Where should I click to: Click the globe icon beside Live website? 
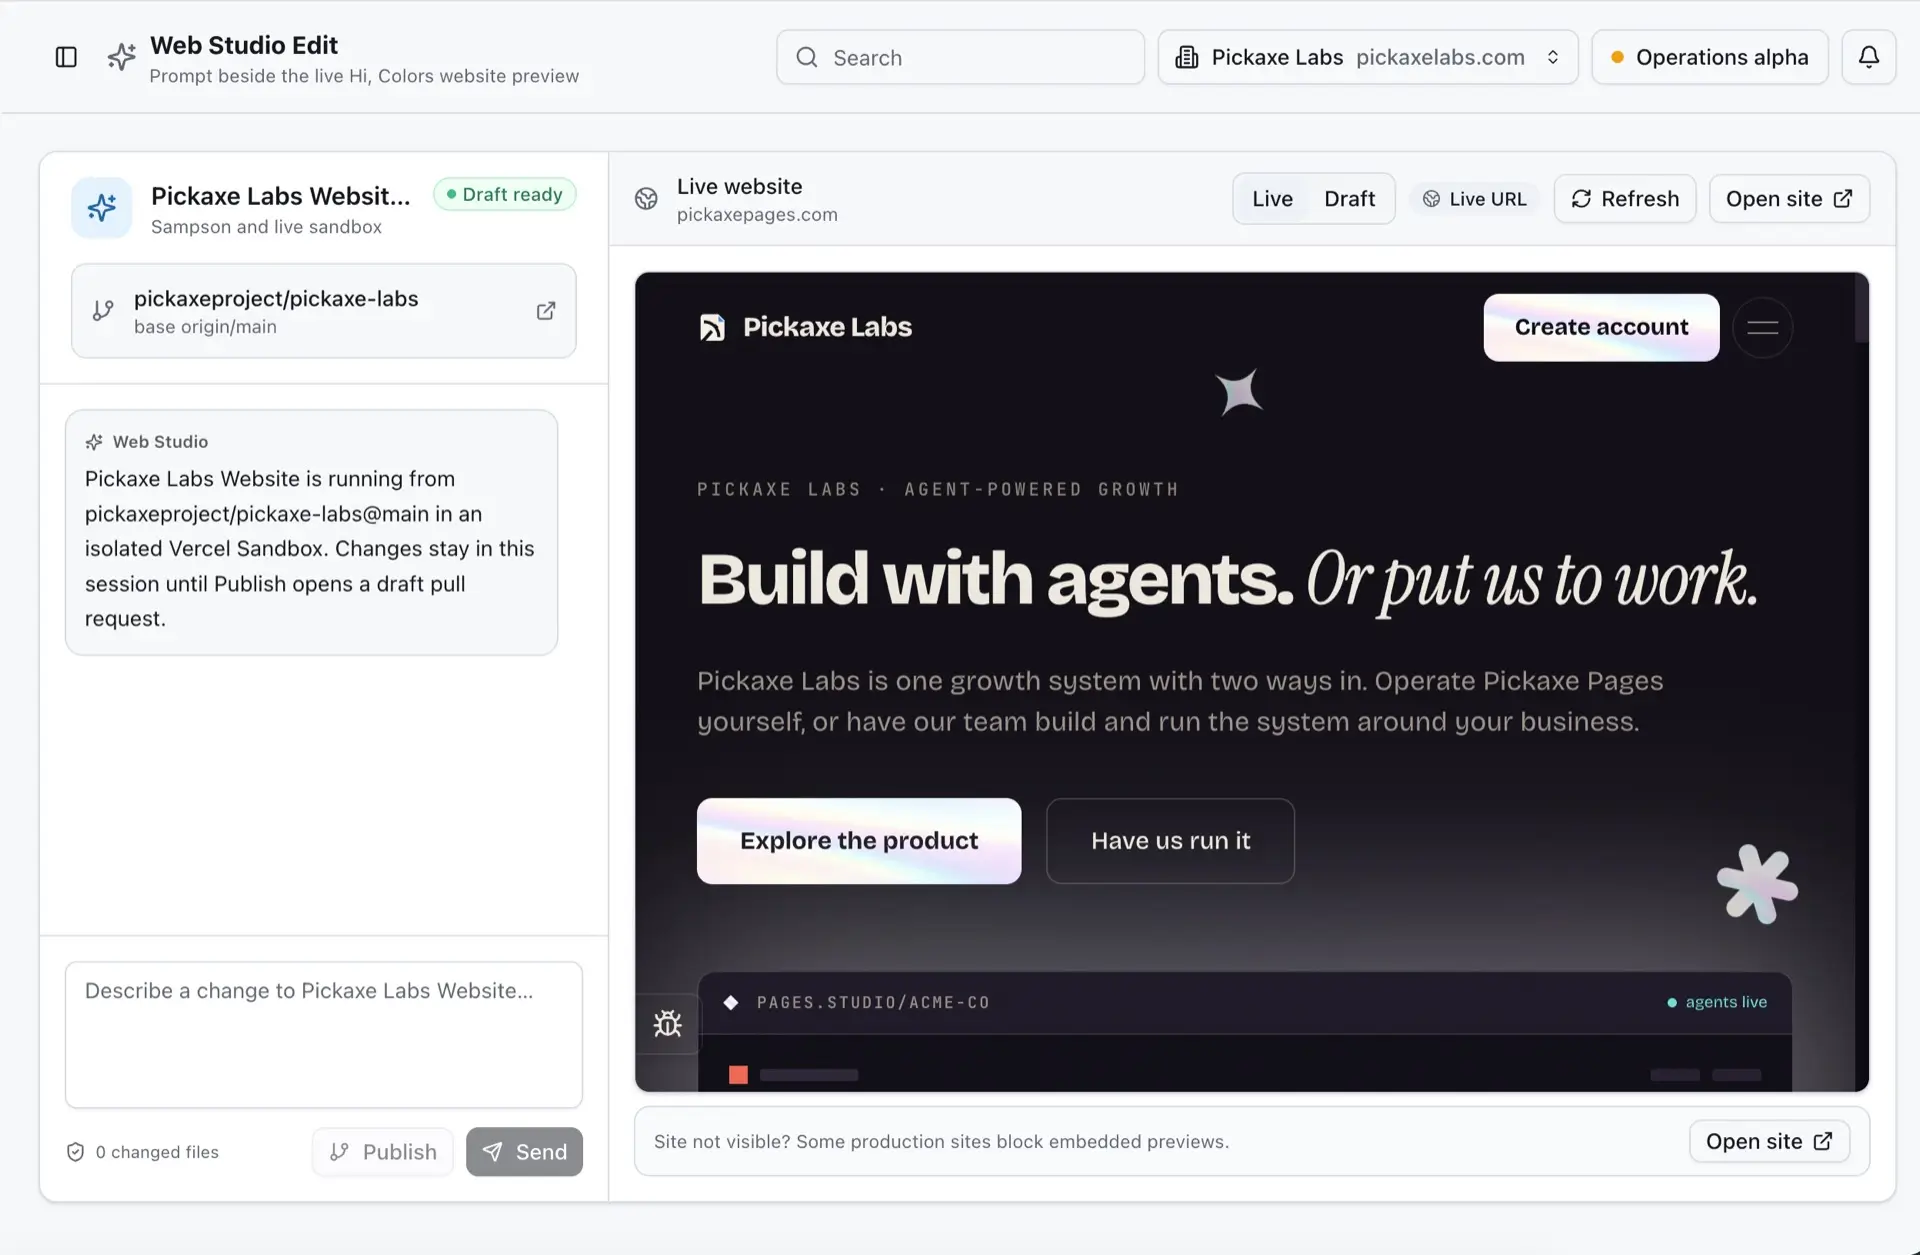[x=646, y=199]
